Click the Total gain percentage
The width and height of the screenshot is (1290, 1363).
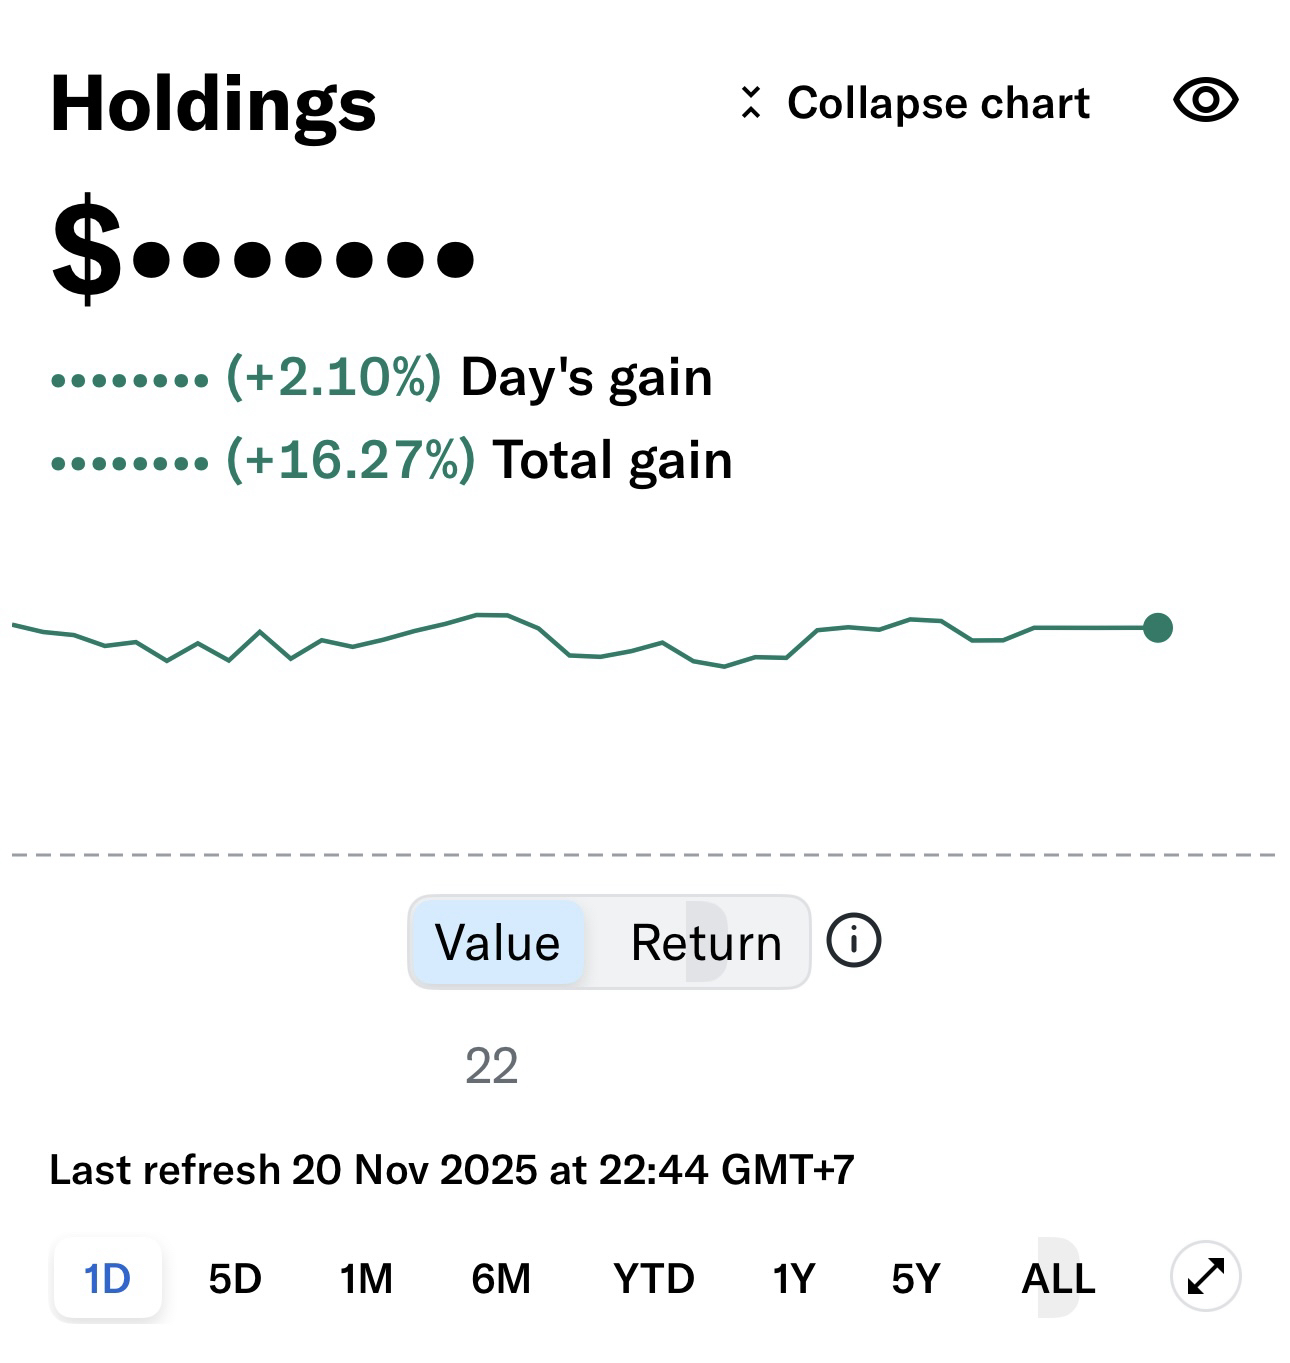[350, 461]
